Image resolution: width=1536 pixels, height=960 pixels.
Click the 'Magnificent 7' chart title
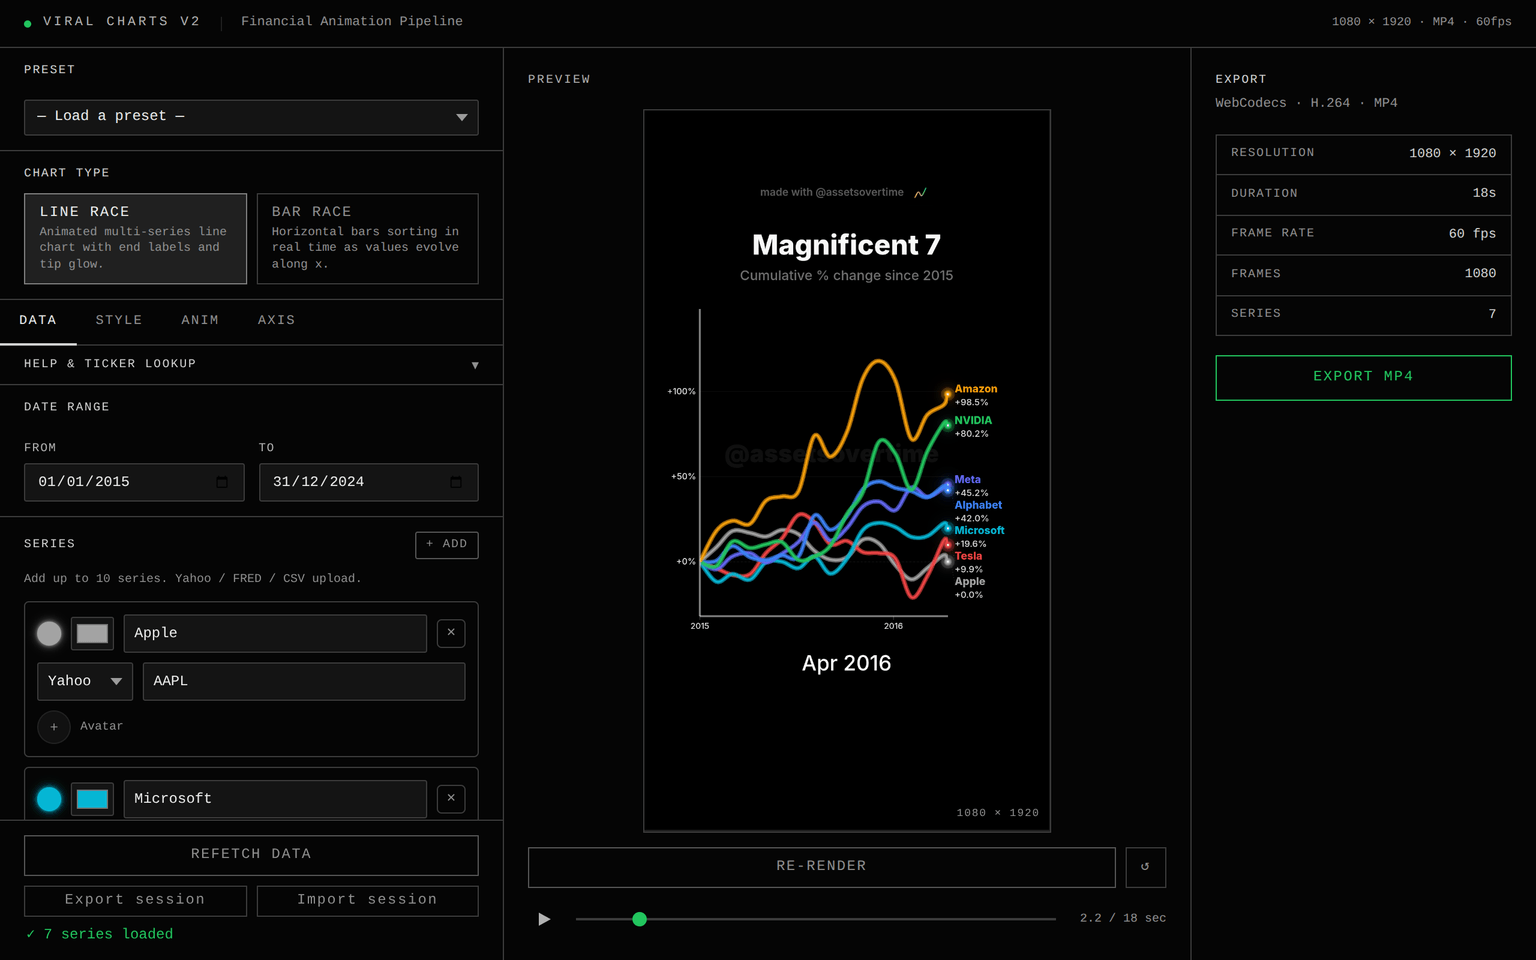(846, 245)
